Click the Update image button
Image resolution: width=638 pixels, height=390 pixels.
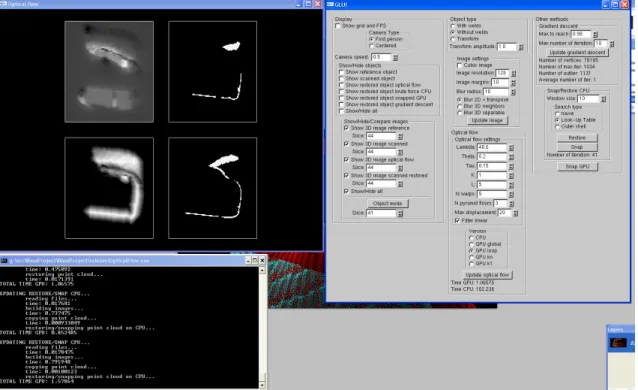(x=487, y=121)
